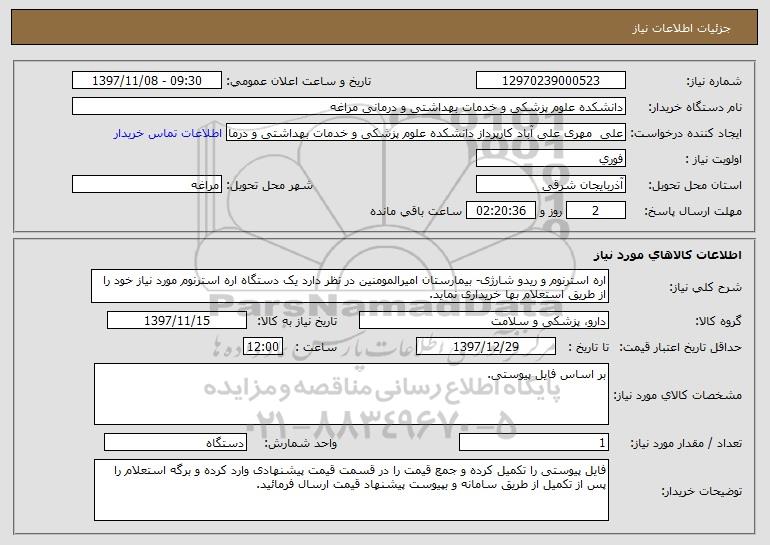Click the remaining days field showing 2
This screenshot has height=545, width=770.
[x=596, y=211]
